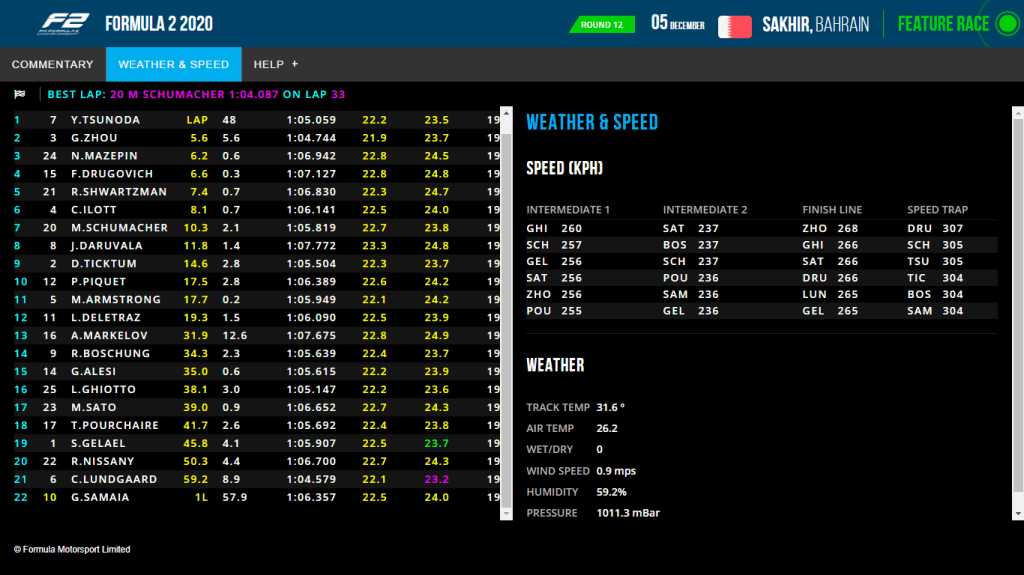Click the checkered flag icon beside Best Lap
Image resolution: width=1024 pixels, height=575 pixels.
click(x=20, y=94)
